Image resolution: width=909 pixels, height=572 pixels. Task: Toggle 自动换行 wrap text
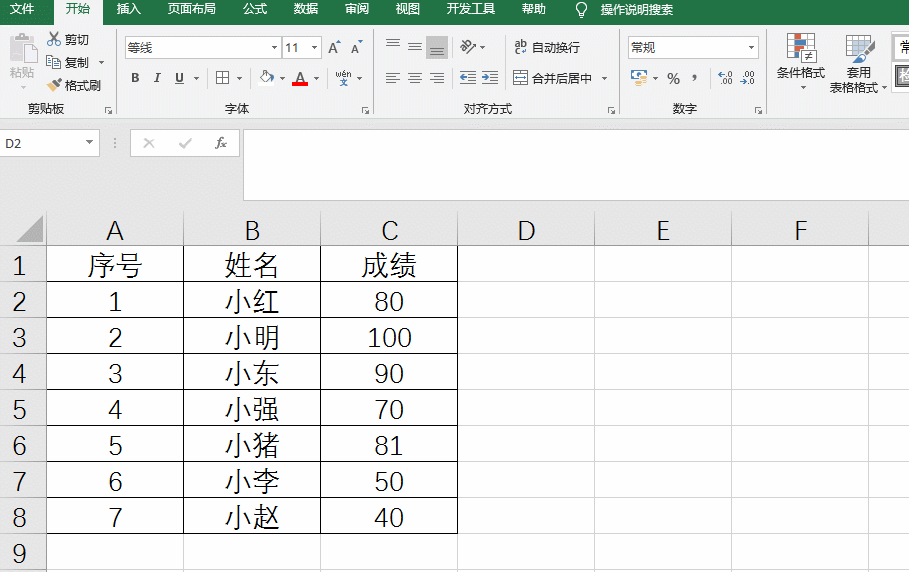click(547, 48)
